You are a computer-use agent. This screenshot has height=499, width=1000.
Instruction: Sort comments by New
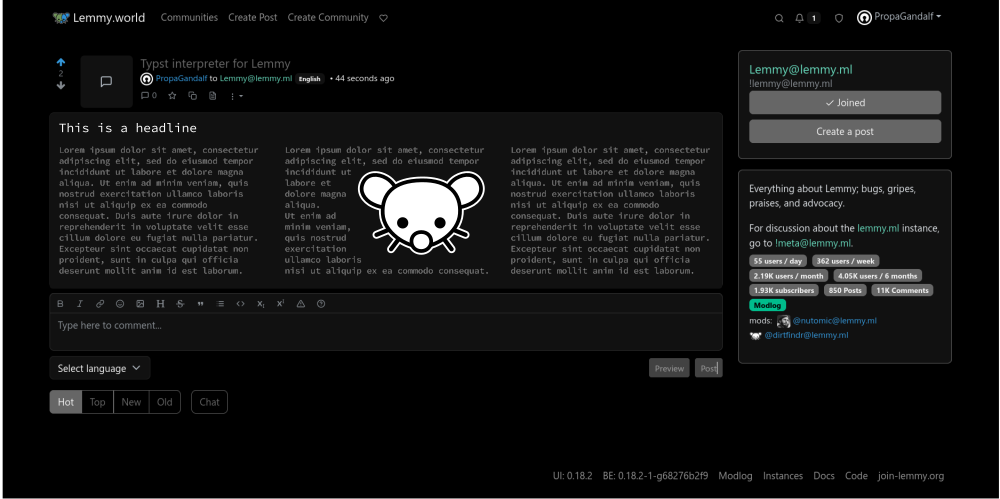[131, 402]
